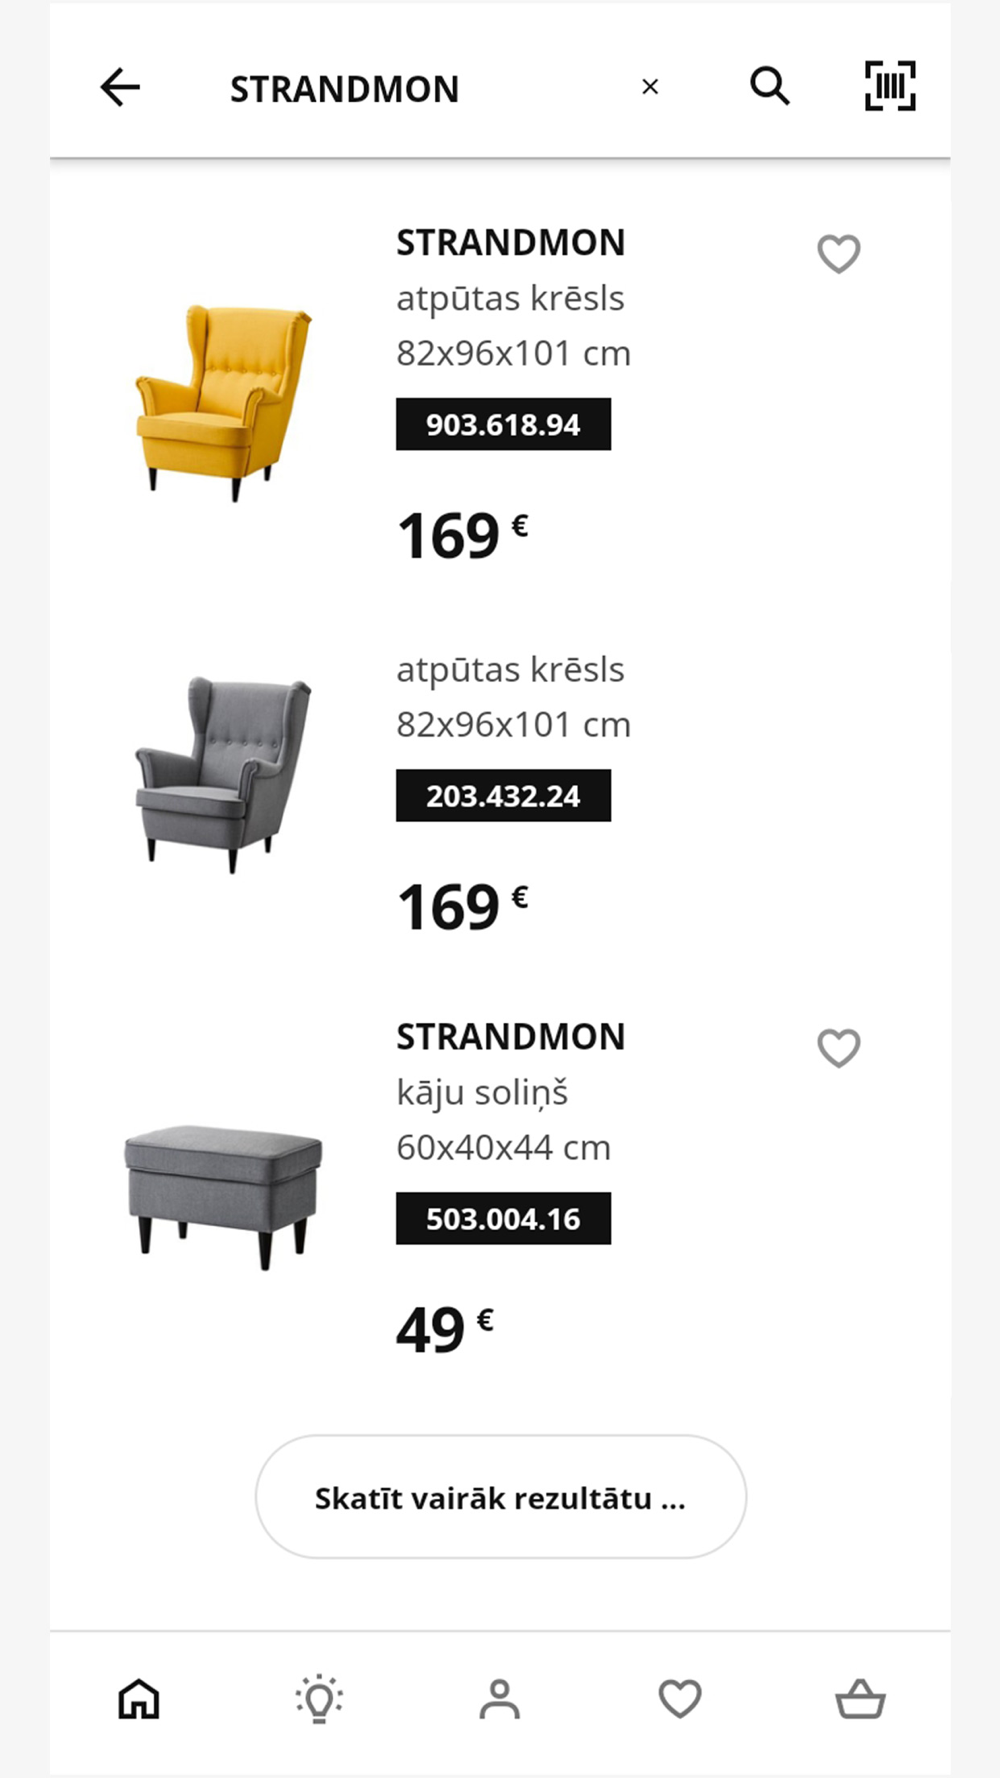Open article number 903.618.94
Image resolution: width=1000 pixels, height=1778 pixels.
503,424
